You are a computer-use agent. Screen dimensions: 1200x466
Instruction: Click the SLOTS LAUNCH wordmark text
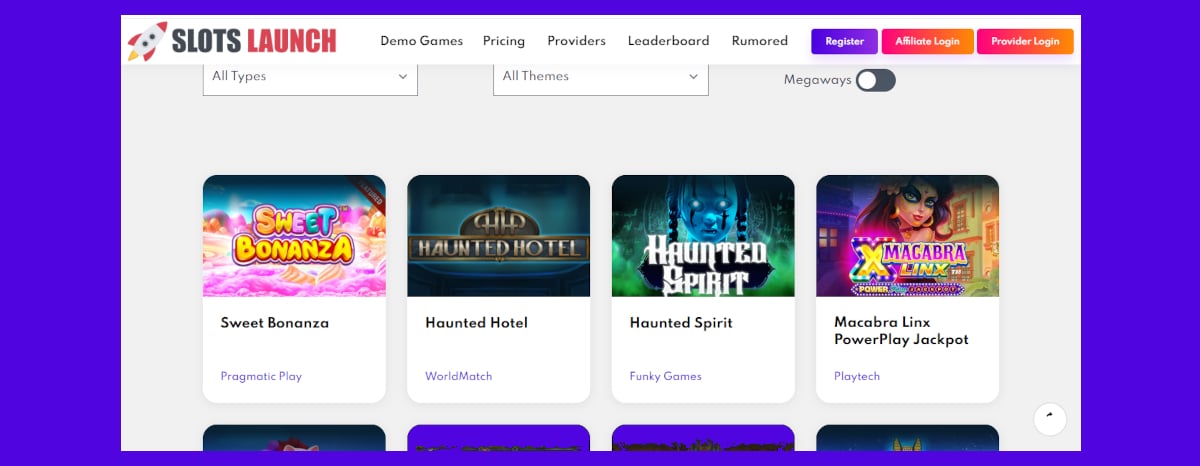(254, 41)
